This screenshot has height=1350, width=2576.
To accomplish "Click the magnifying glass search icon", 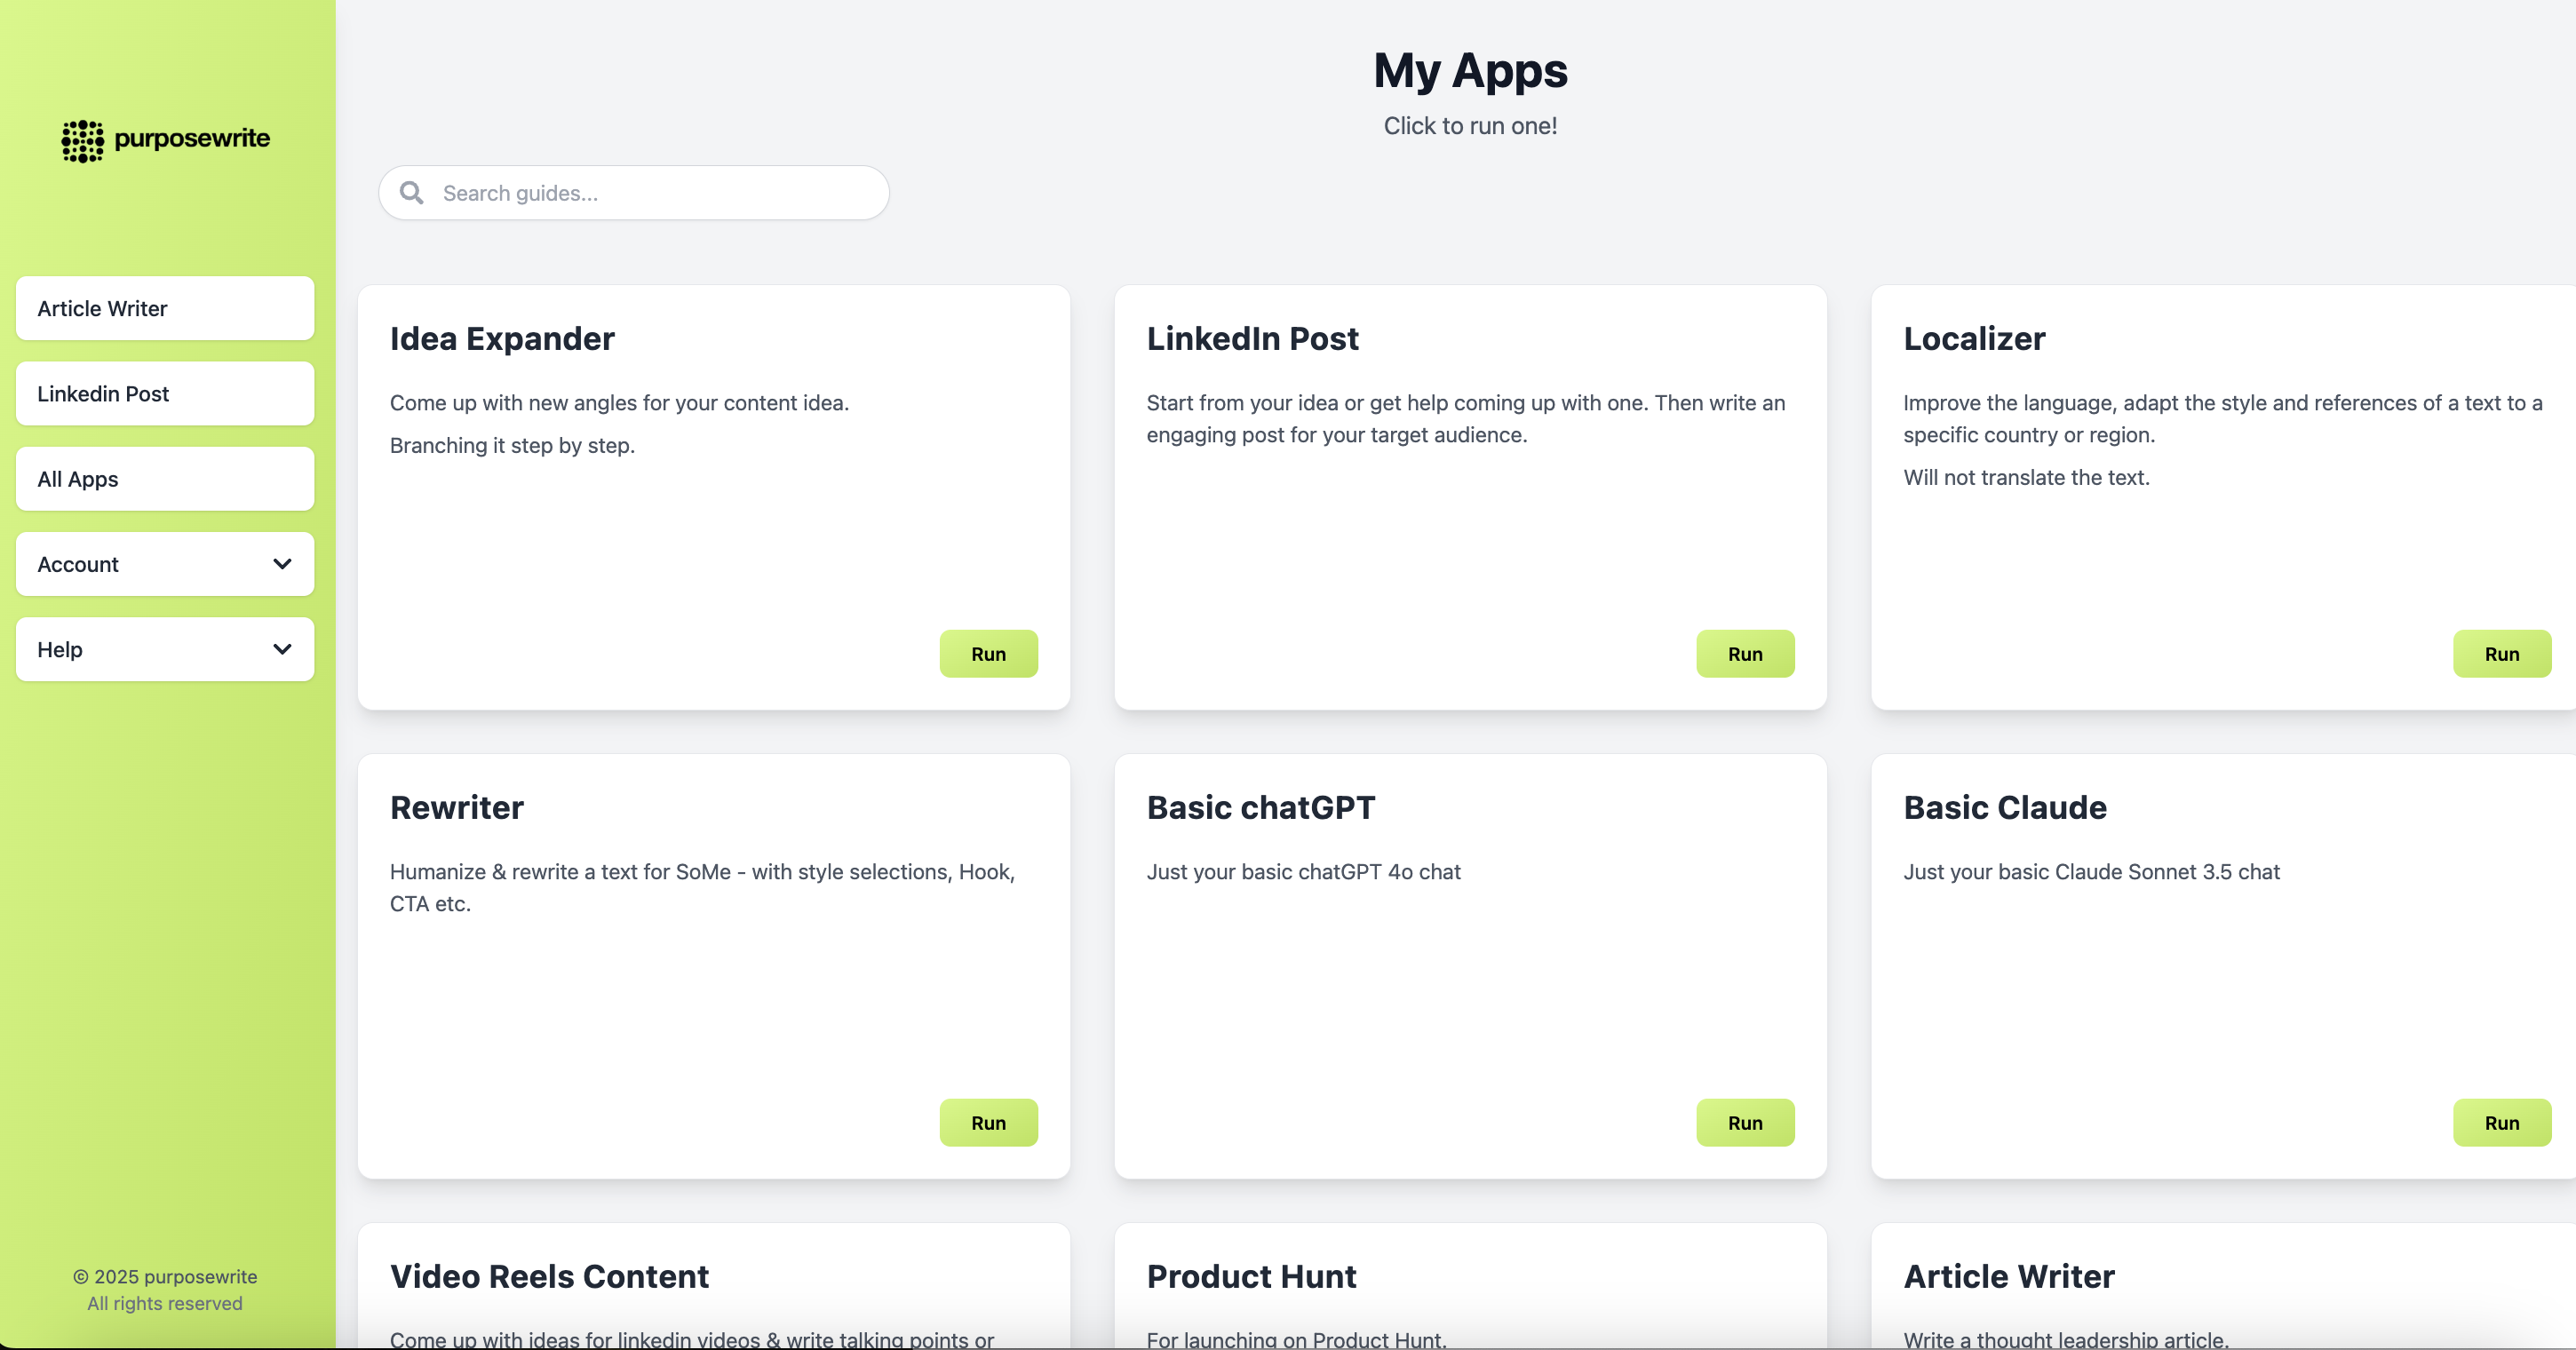I will pos(411,193).
